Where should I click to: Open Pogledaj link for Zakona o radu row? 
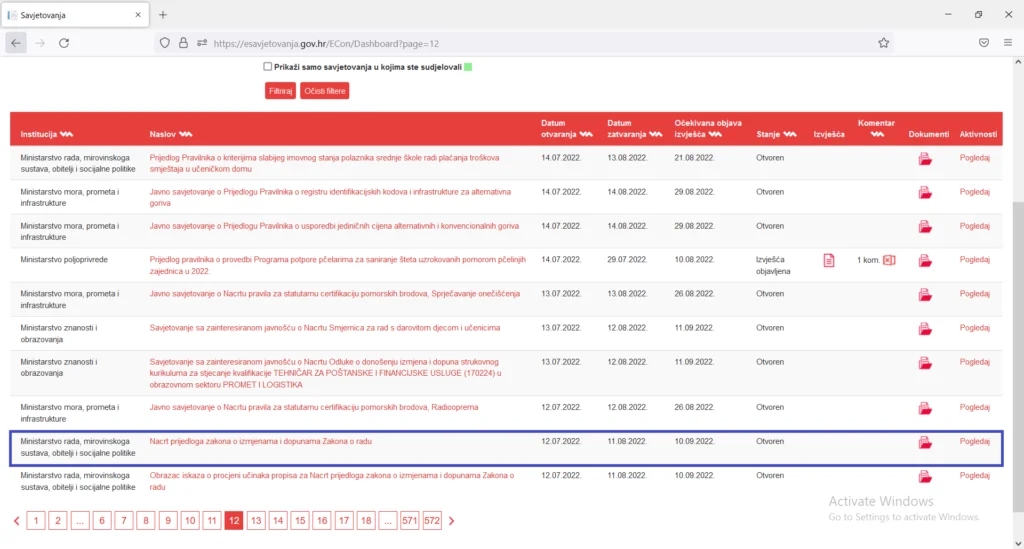point(974,441)
